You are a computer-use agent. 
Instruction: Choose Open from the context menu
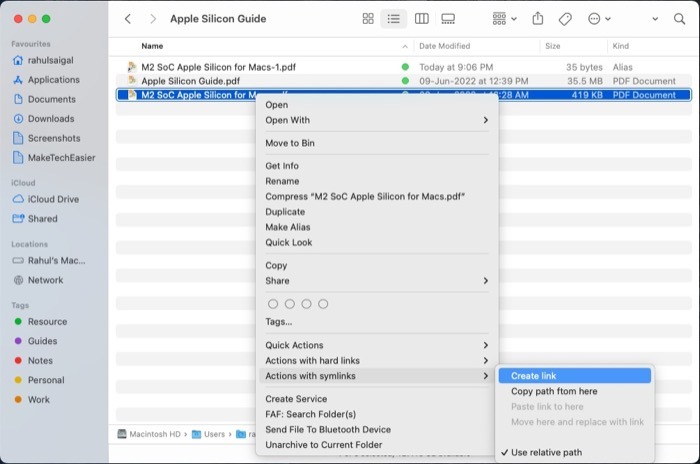pos(277,105)
